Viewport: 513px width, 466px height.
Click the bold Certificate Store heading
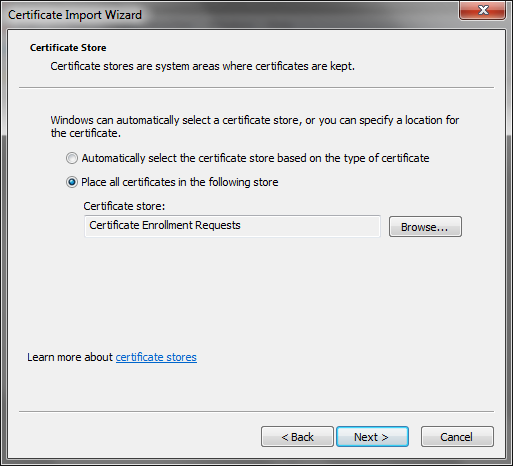tap(68, 48)
